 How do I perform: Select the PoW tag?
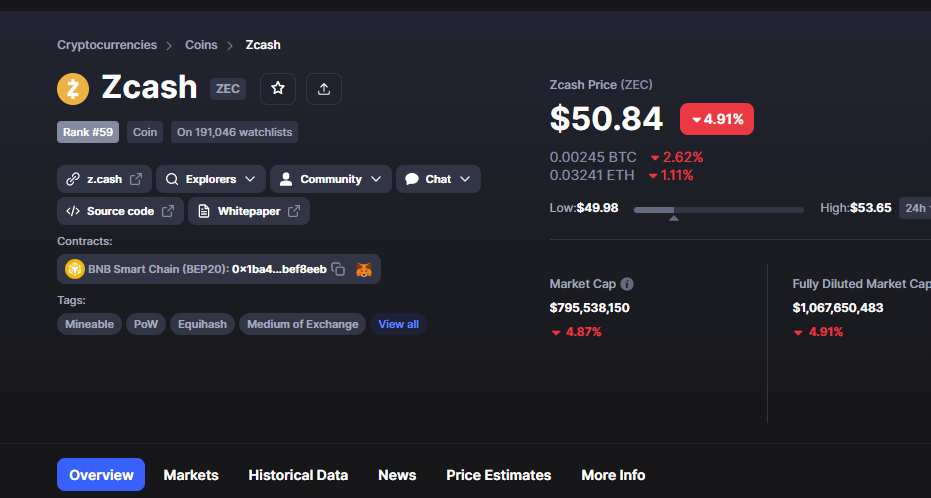tap(146, 324)
